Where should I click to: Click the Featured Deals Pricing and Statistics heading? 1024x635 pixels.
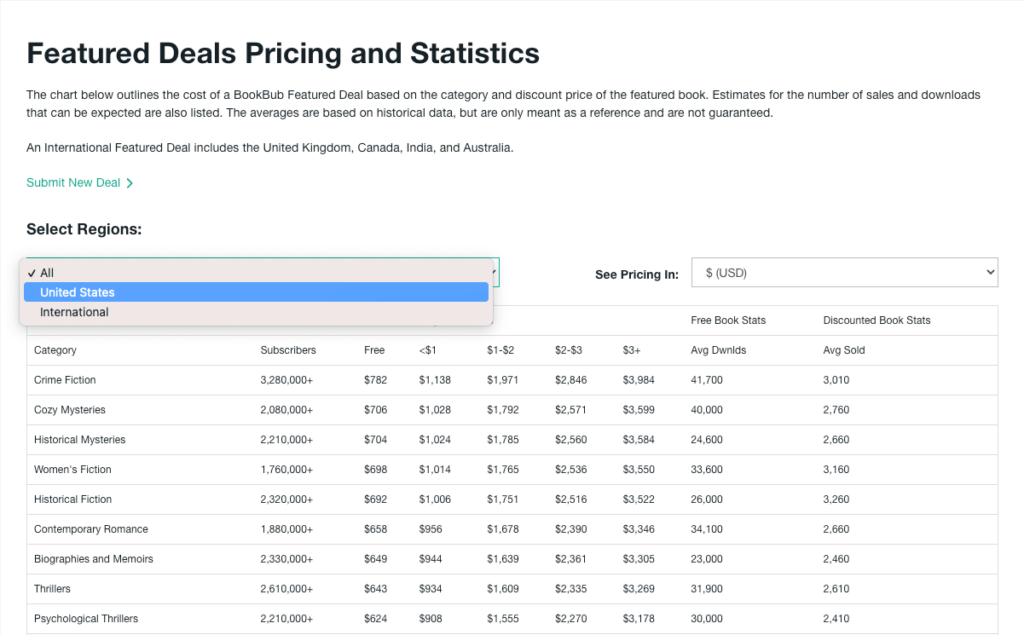pyautogui.click(x=283, y=53)
